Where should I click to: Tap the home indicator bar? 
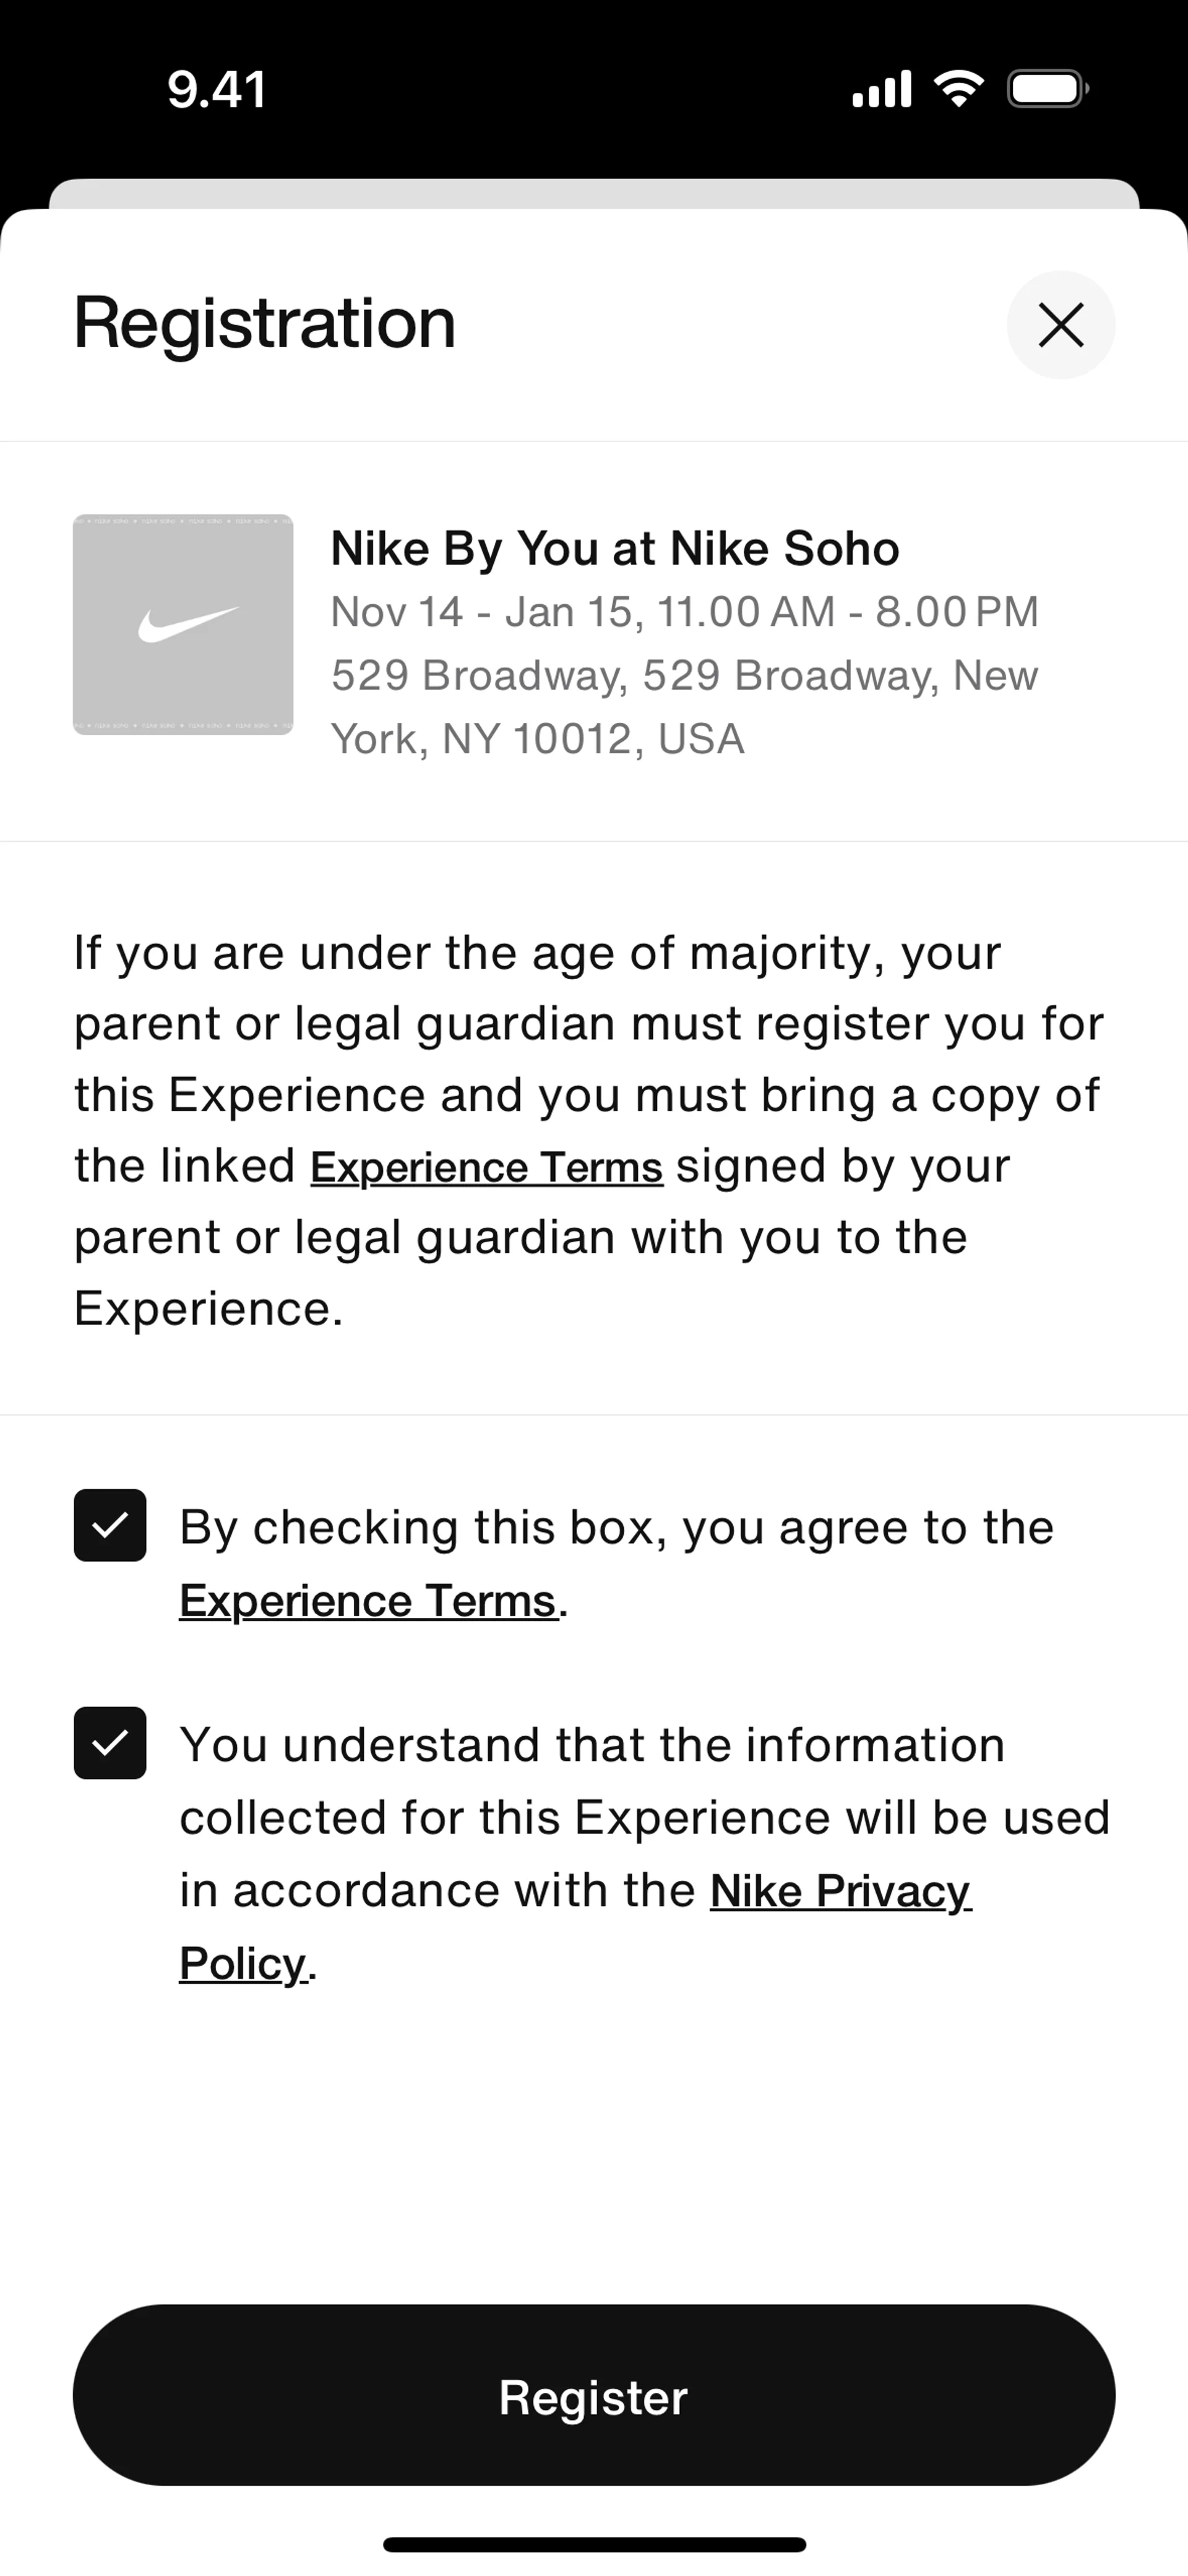594,2544
